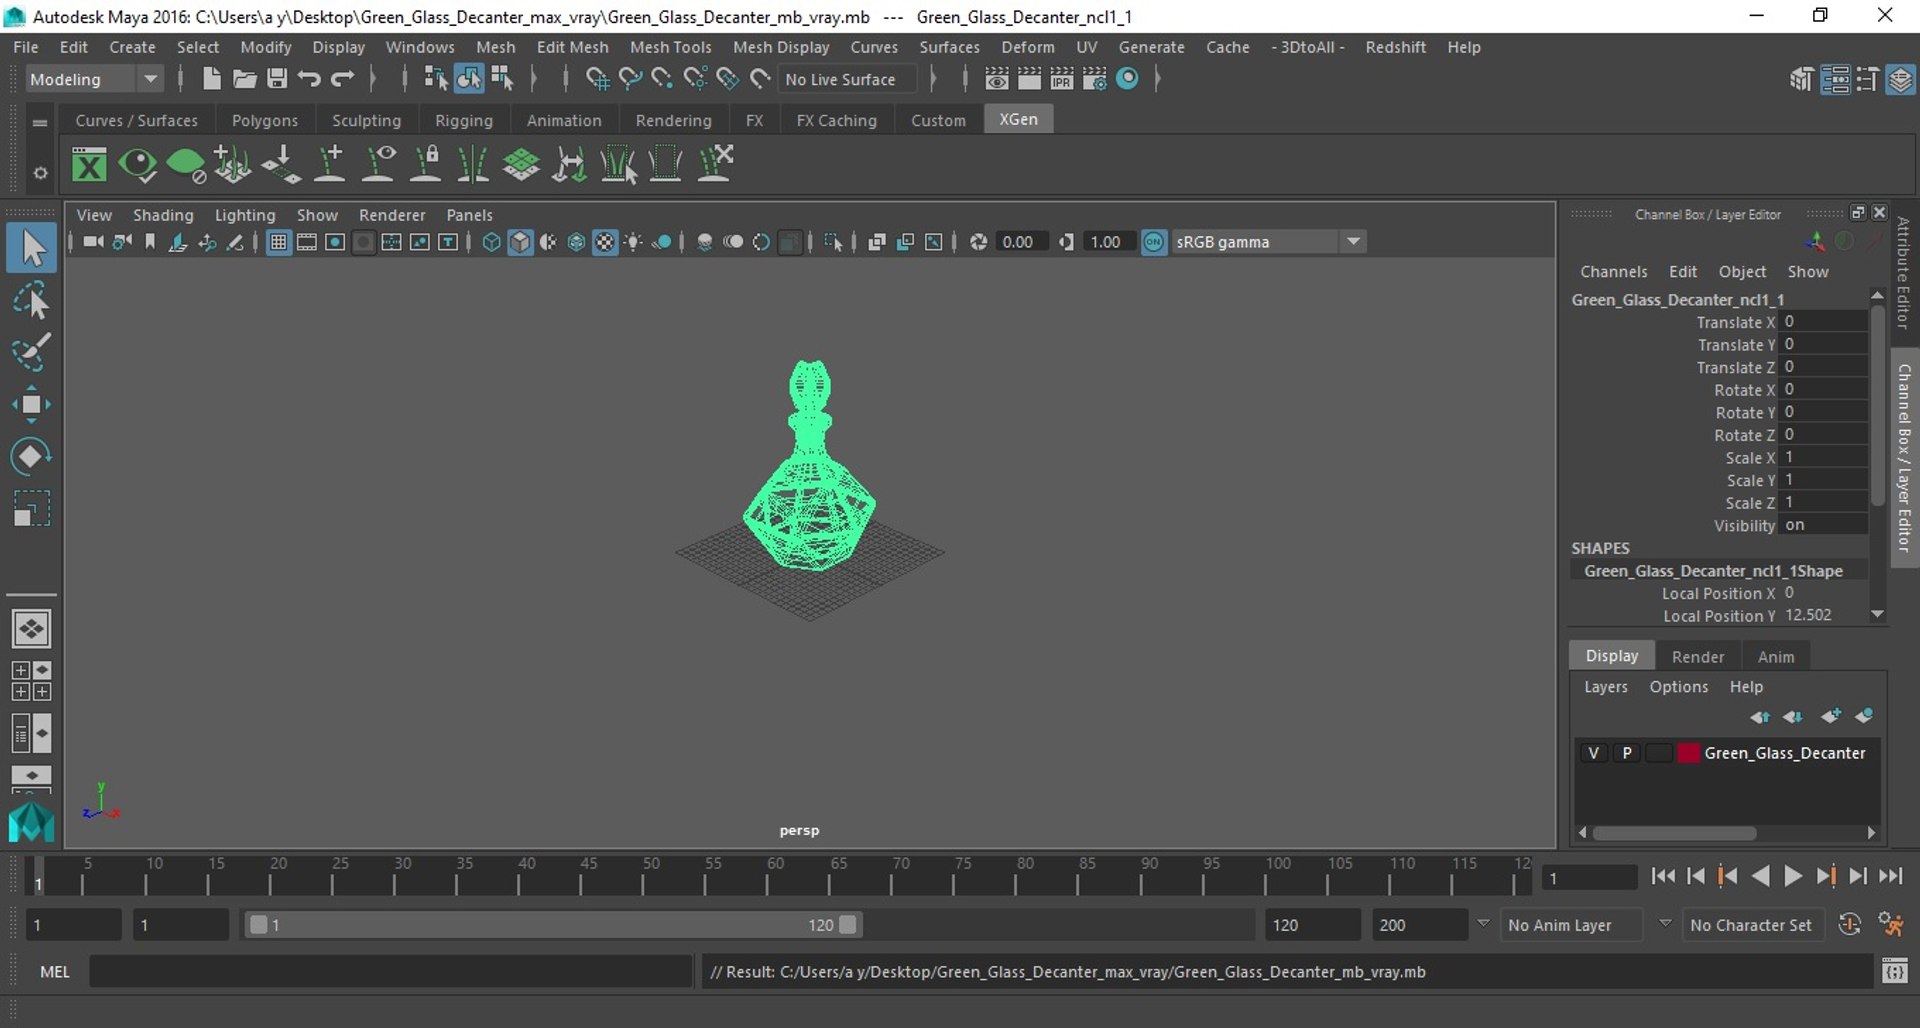Image resolution: width=1920 pixels, height=1028 pixels.
Task: Open the Render Settings window
Action: coord(1094,79)
